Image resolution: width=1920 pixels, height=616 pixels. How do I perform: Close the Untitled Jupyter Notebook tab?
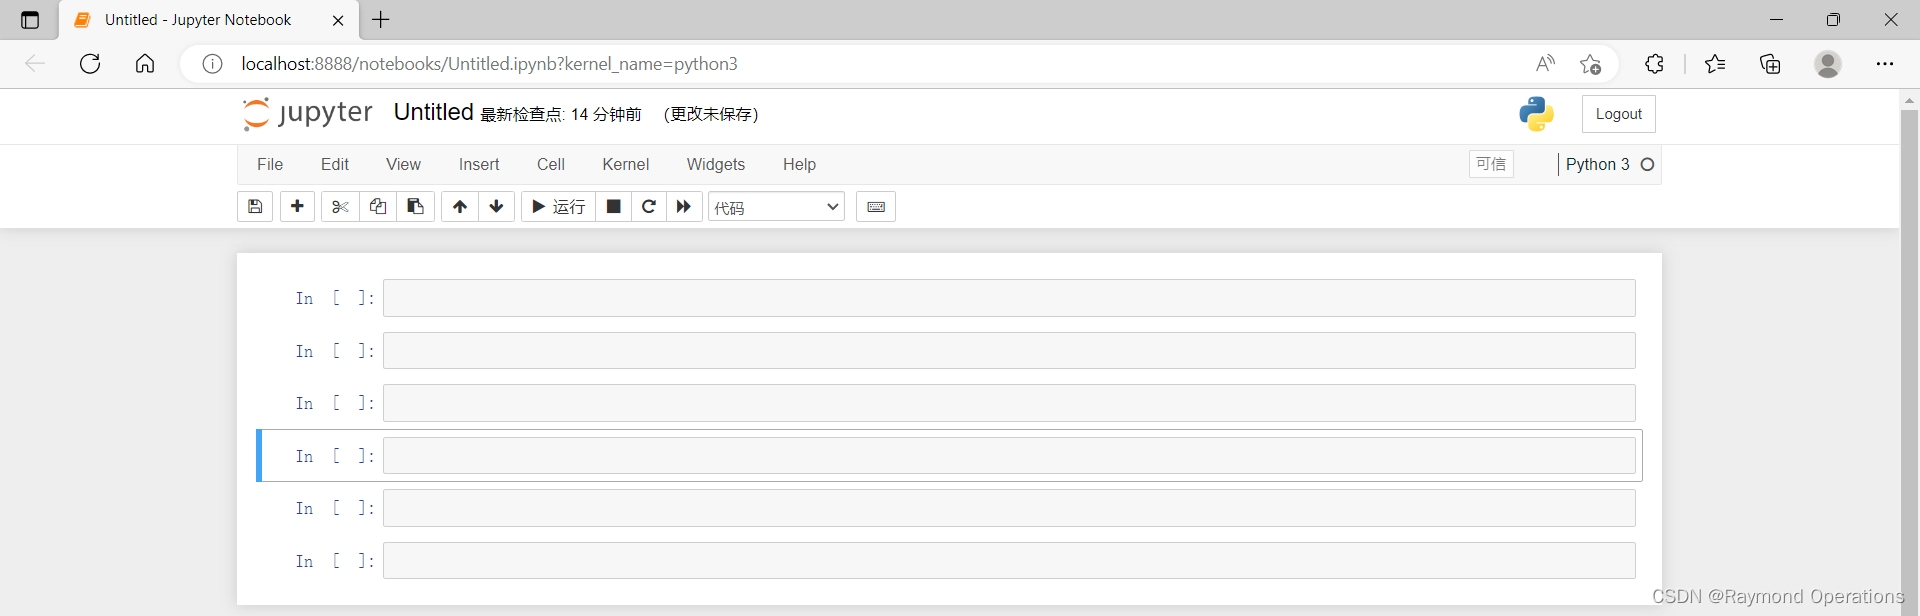(x=338, y=20)
